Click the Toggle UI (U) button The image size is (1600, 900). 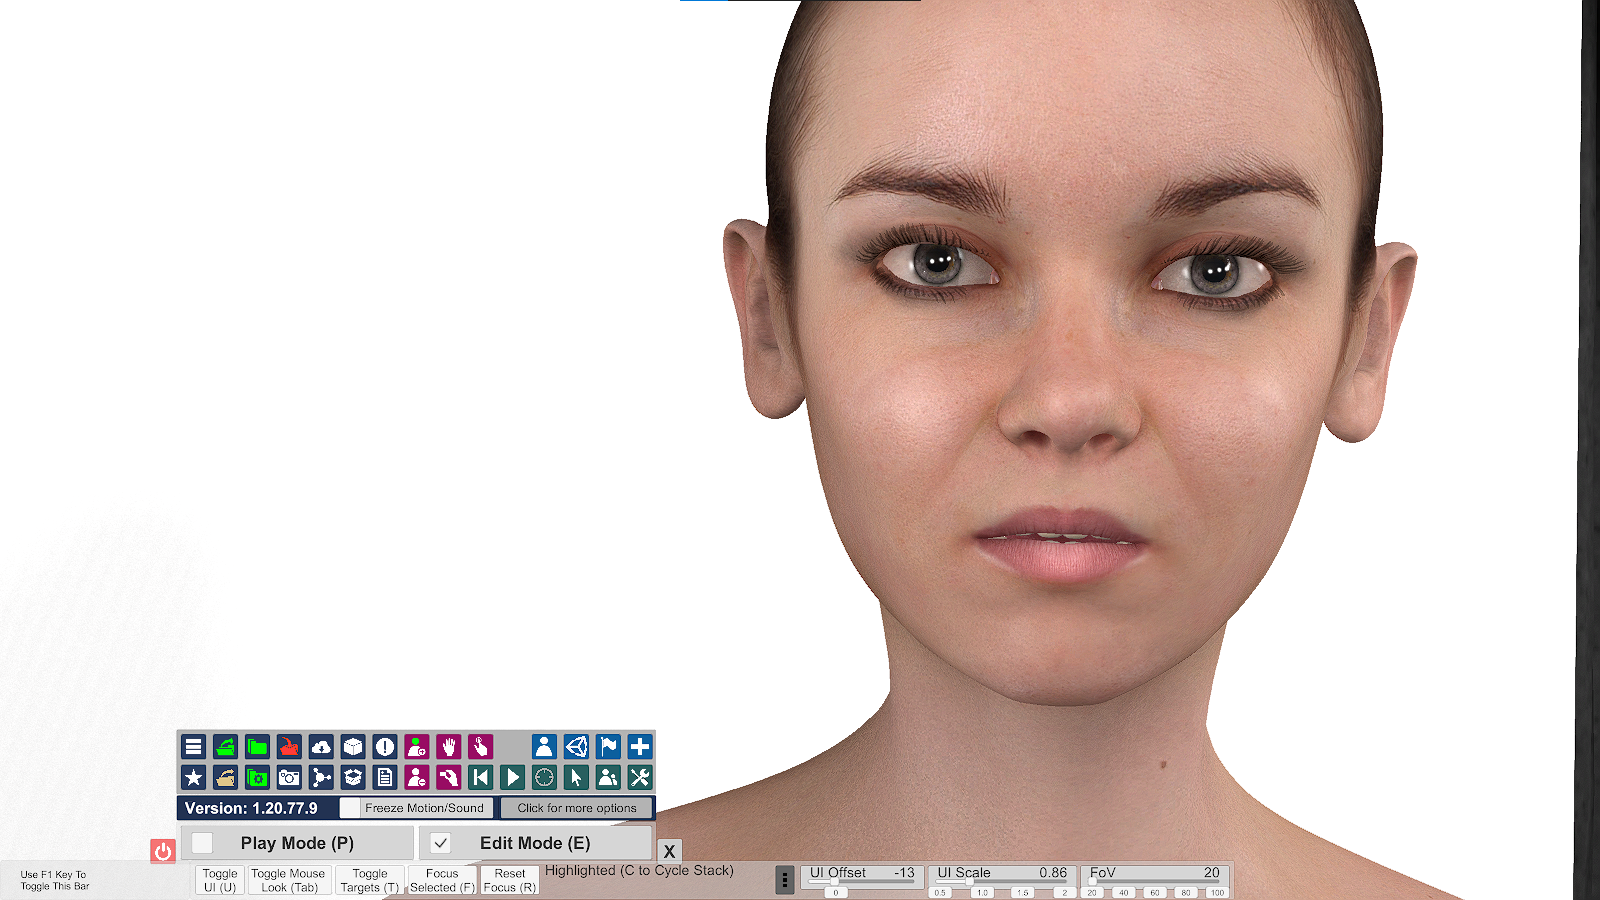coord(220,880)
